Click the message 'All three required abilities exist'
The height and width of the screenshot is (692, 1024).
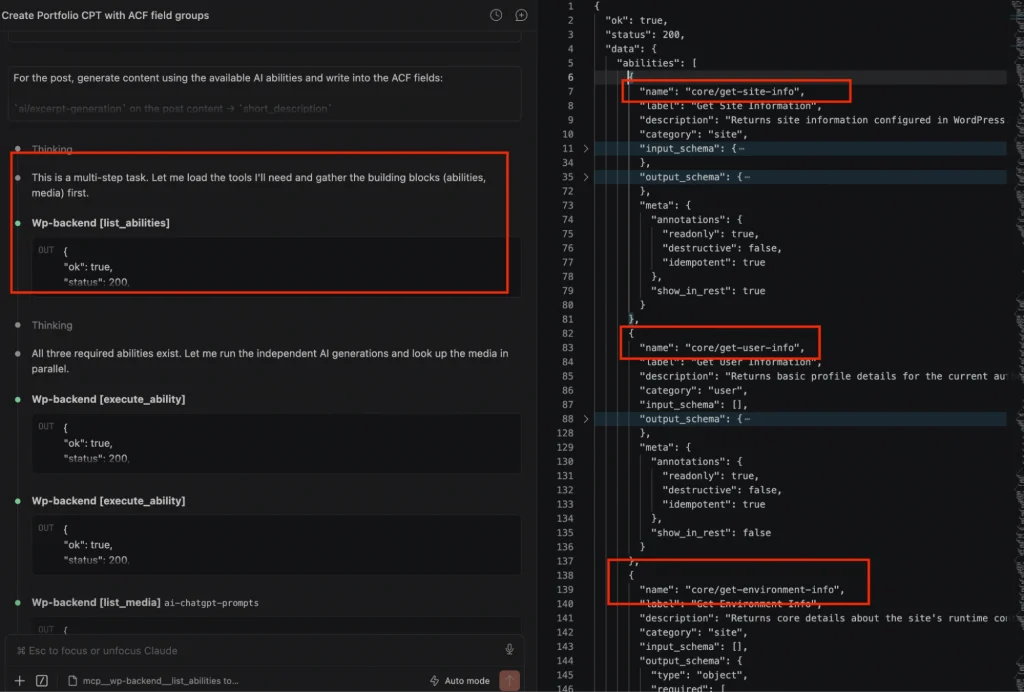270,361
